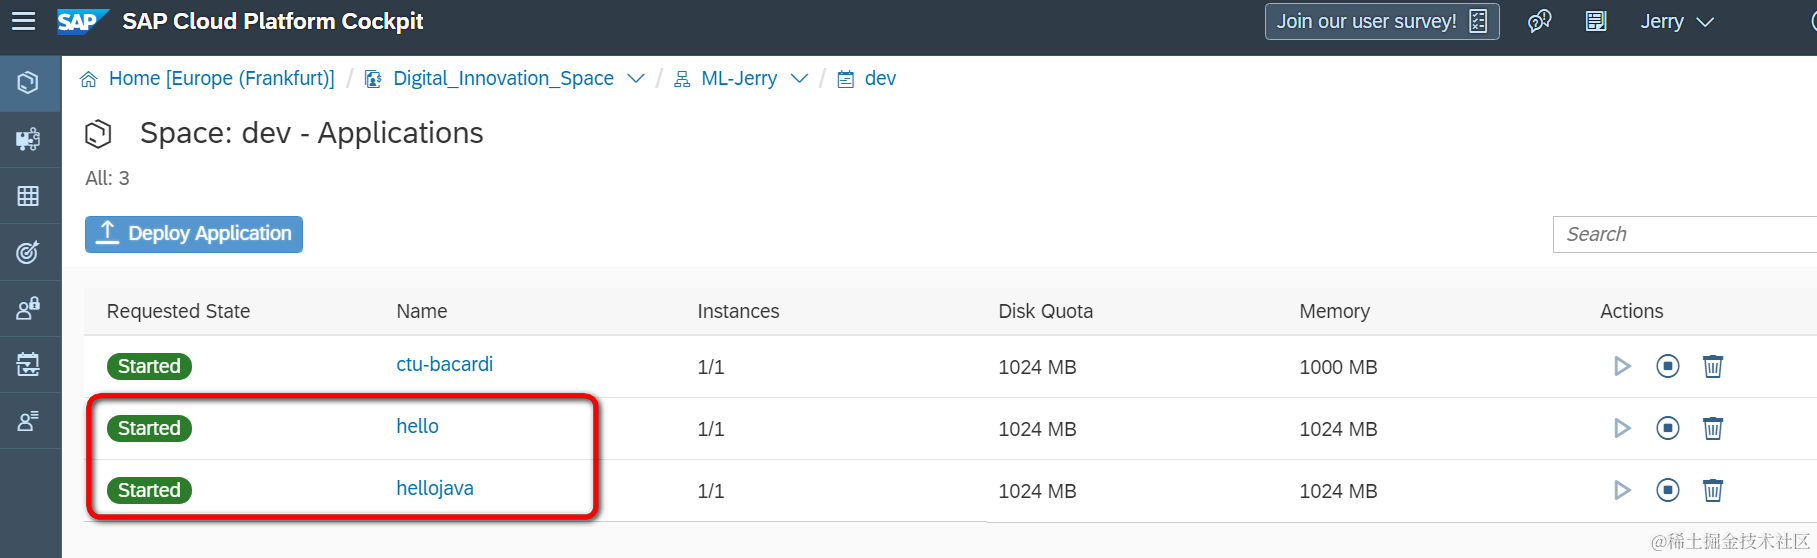Expand the ML-Jerry breadcrumb dropdown
Screen dimensions: 1817x558
pyautogui.click(x=799, y=79)
